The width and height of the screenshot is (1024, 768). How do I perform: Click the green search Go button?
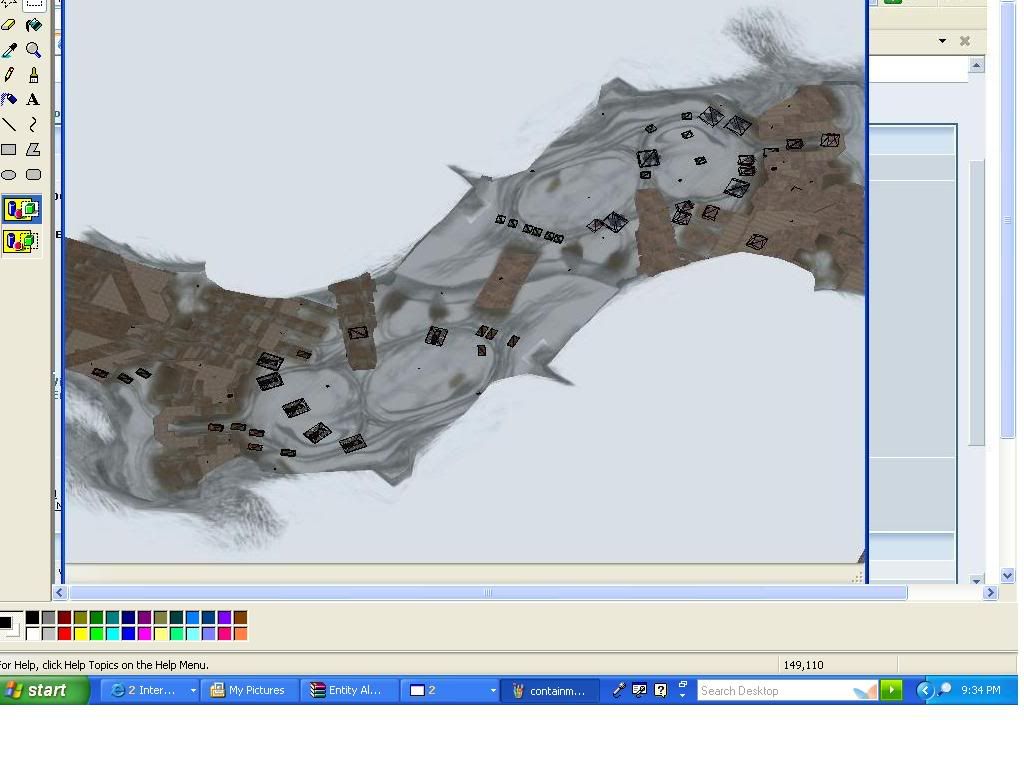click(x=891, y=690)
